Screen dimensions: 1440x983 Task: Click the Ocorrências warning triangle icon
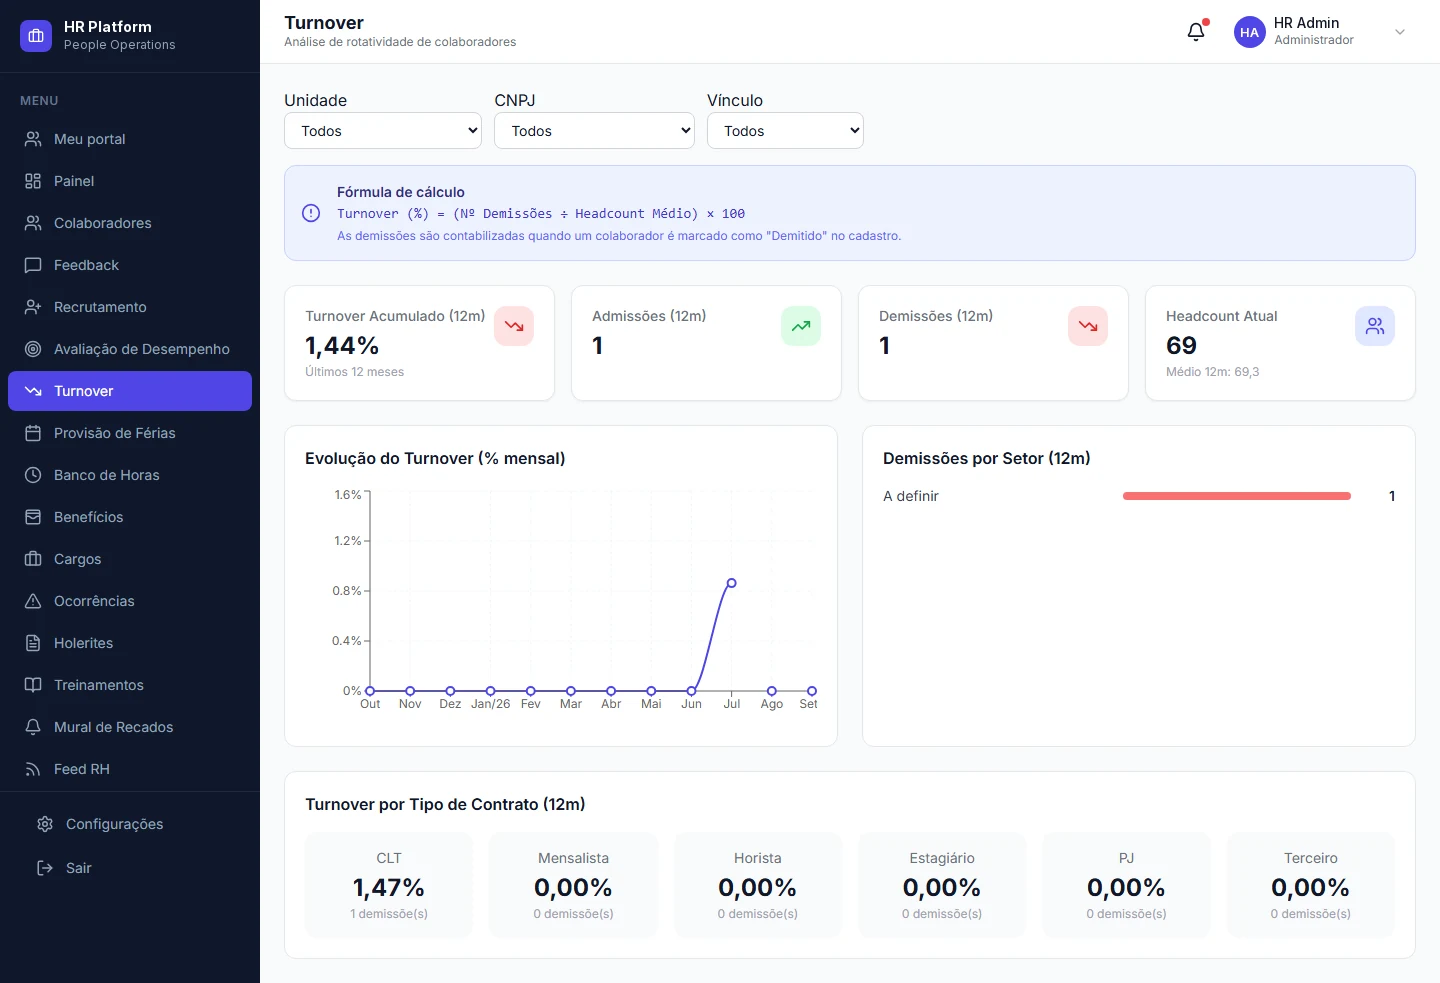click(x=33, y=601)
